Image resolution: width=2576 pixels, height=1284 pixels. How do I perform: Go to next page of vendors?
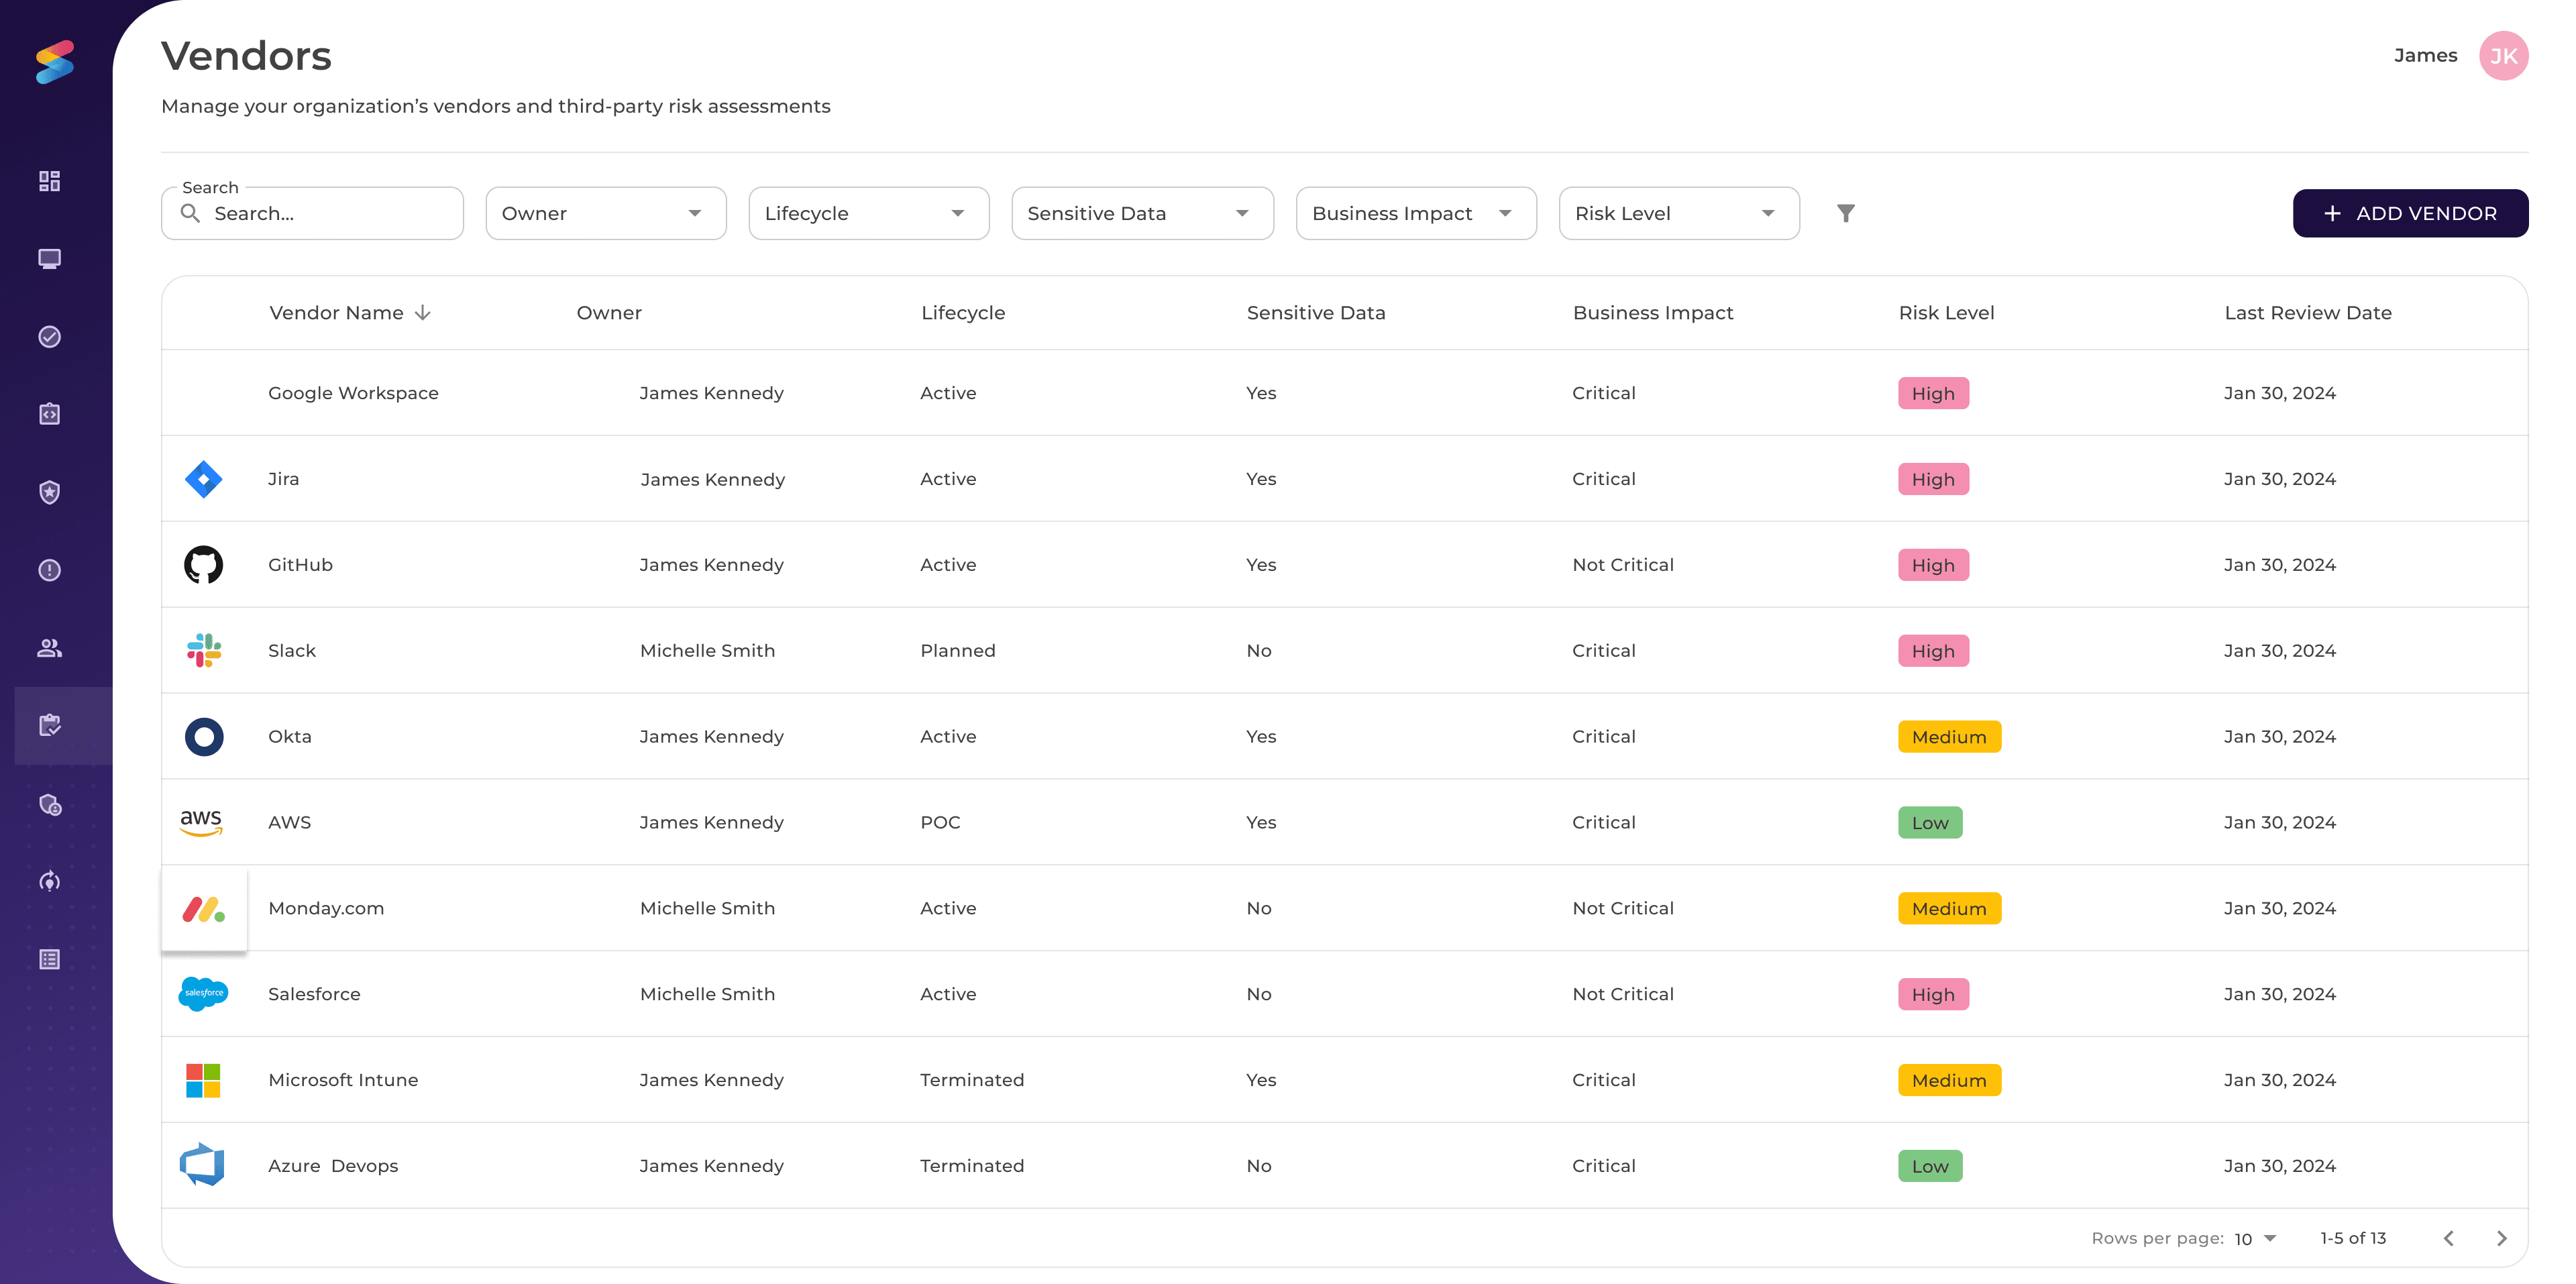pyautogui.click(x=2501, y=1239)
